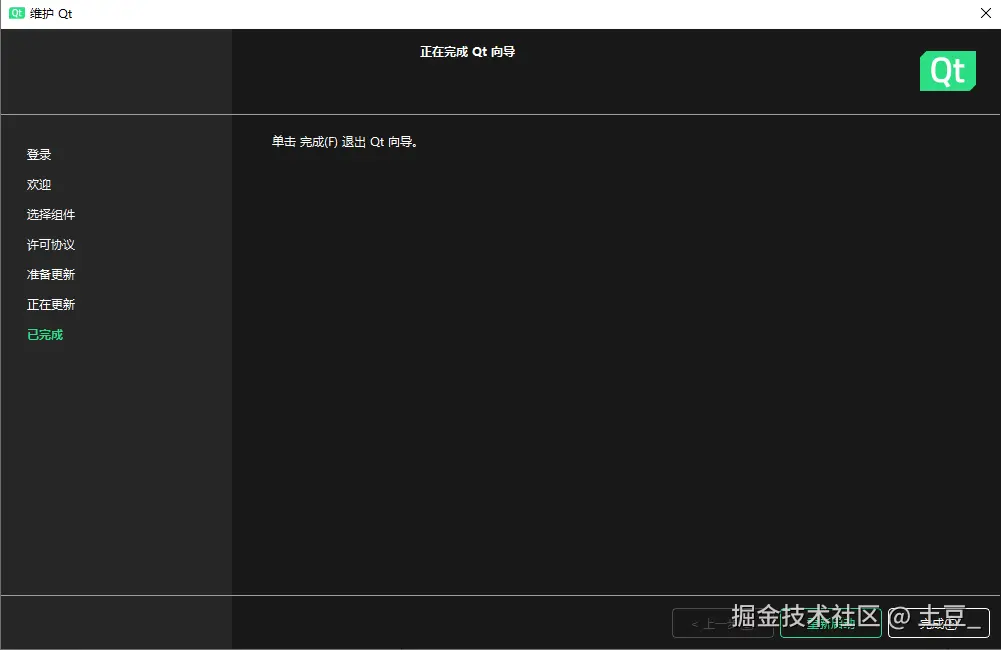Close the 维护 Qt window

[986, 13]
